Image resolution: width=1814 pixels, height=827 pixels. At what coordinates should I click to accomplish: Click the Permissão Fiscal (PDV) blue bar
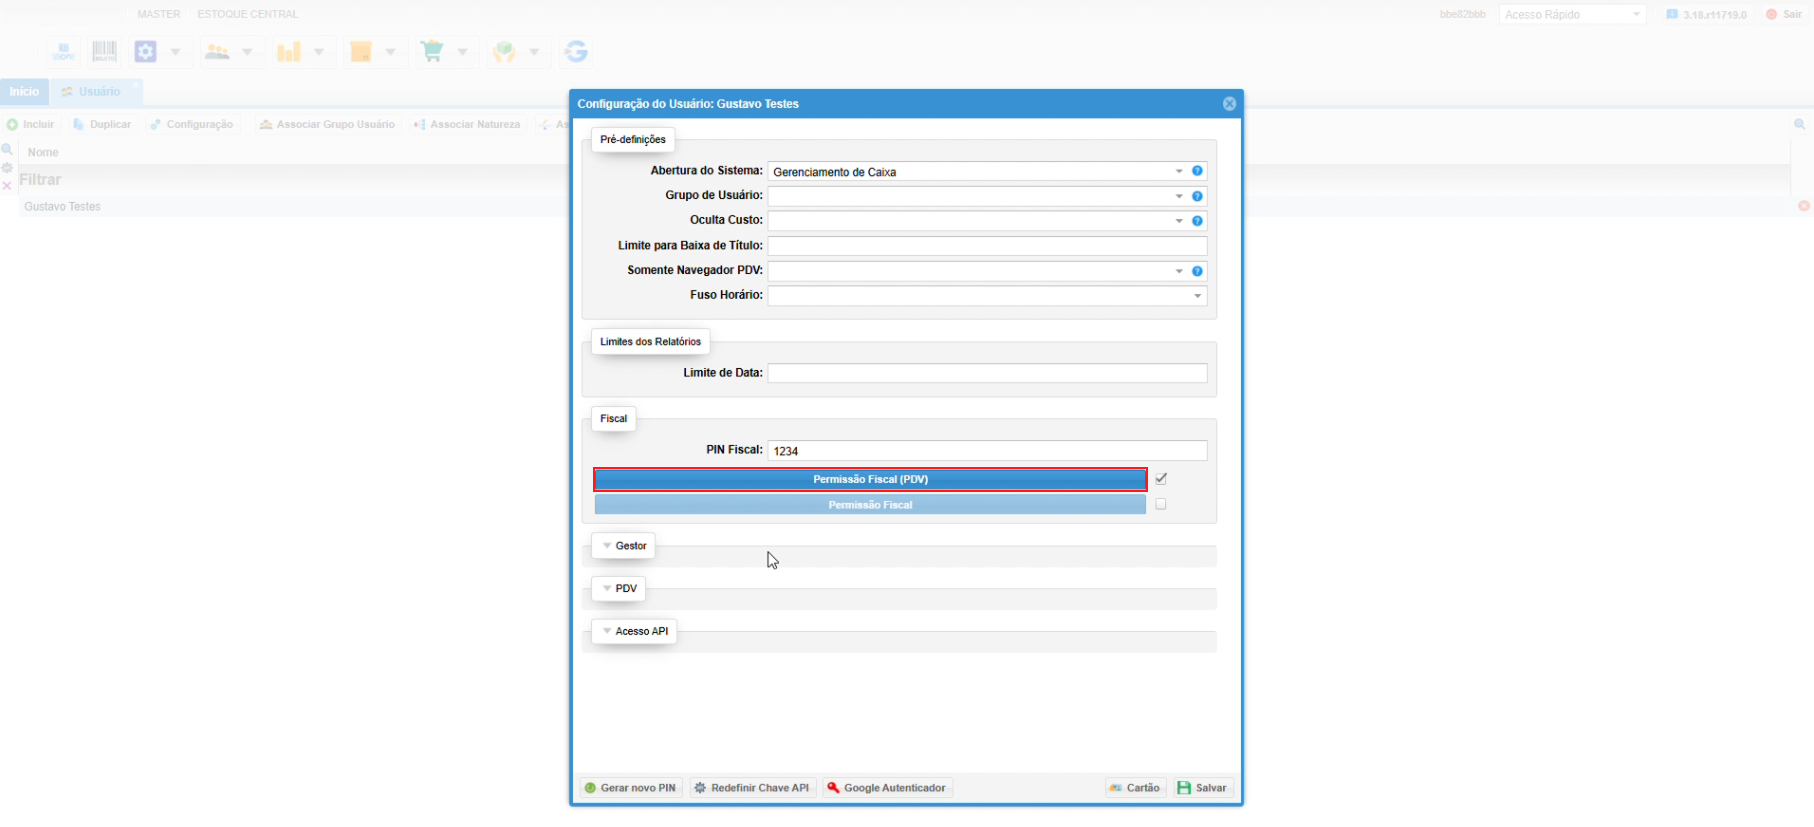click(870, 480)
